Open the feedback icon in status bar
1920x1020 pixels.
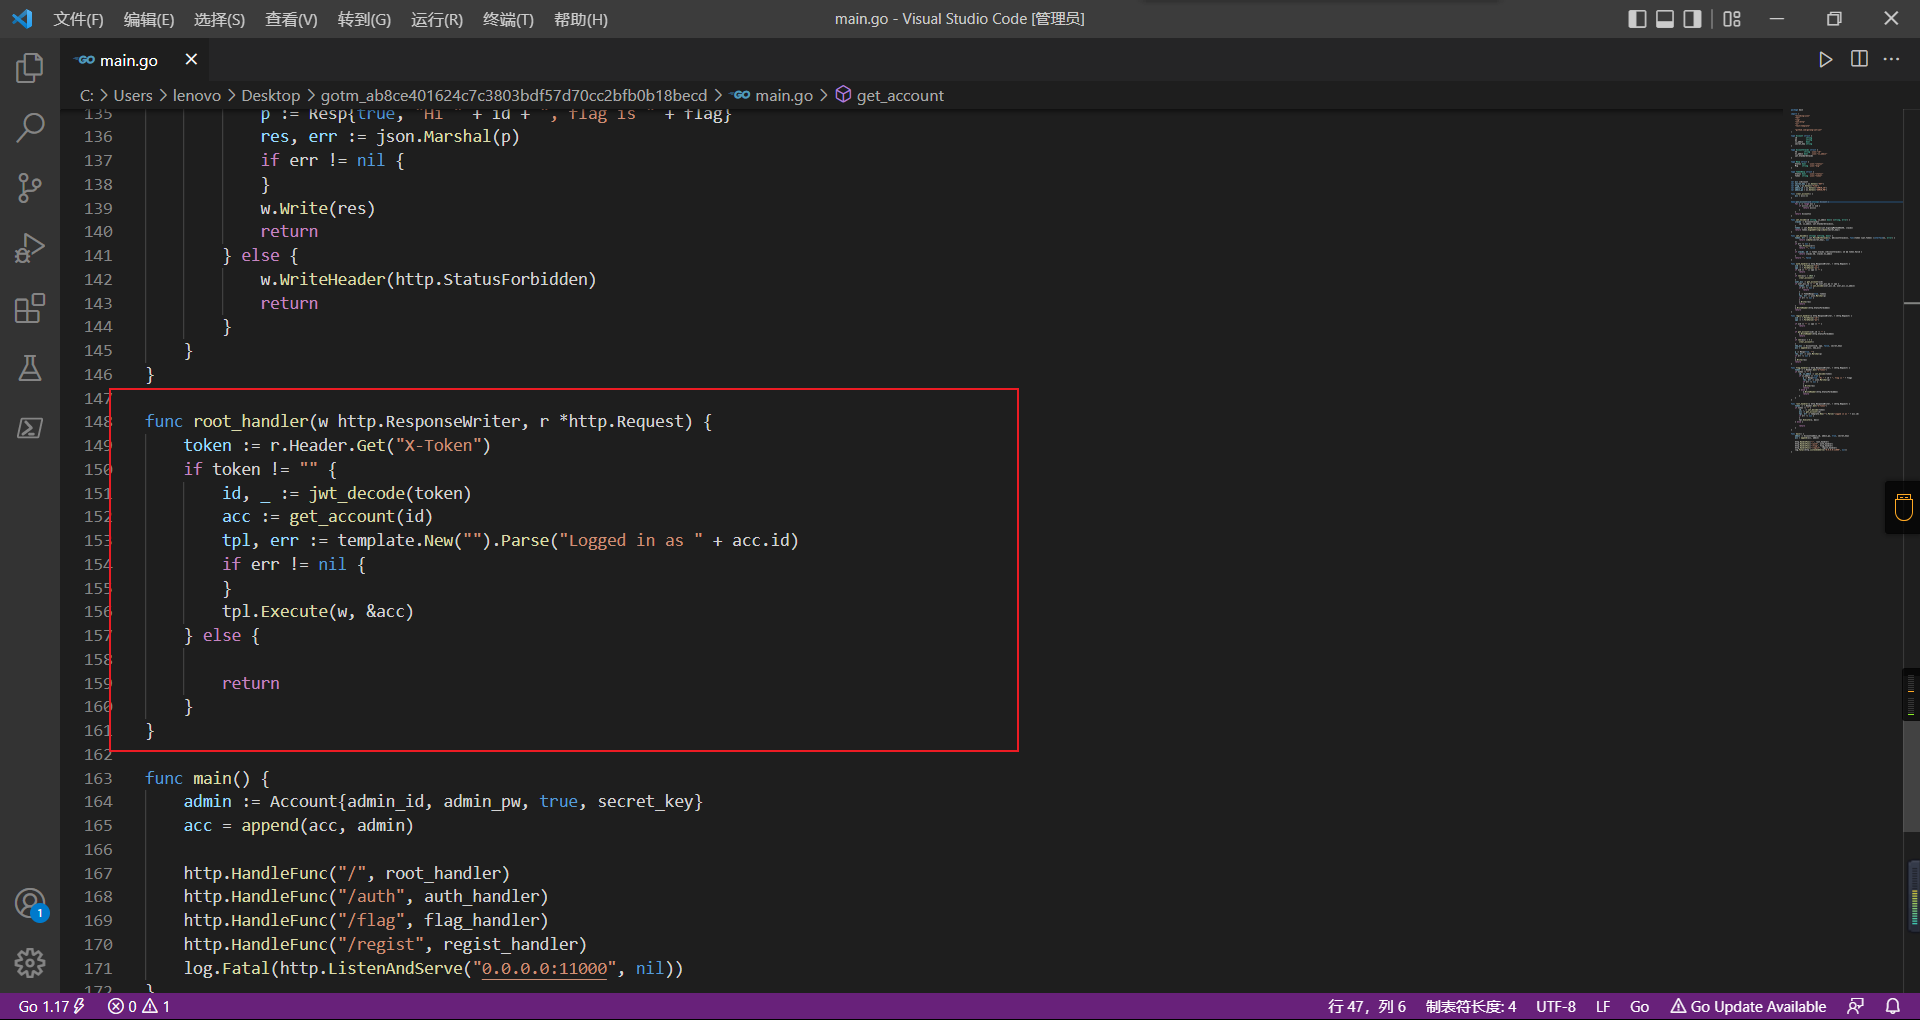pyautogui.click(x=1856, y=1006)
